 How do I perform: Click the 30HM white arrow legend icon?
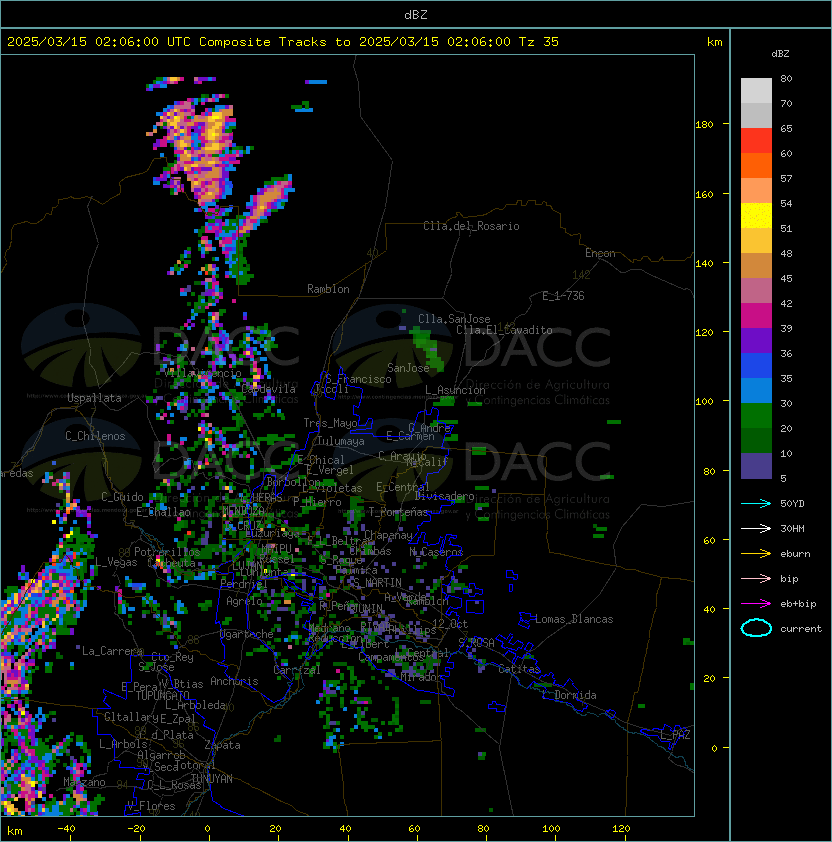tap(756, 528)
